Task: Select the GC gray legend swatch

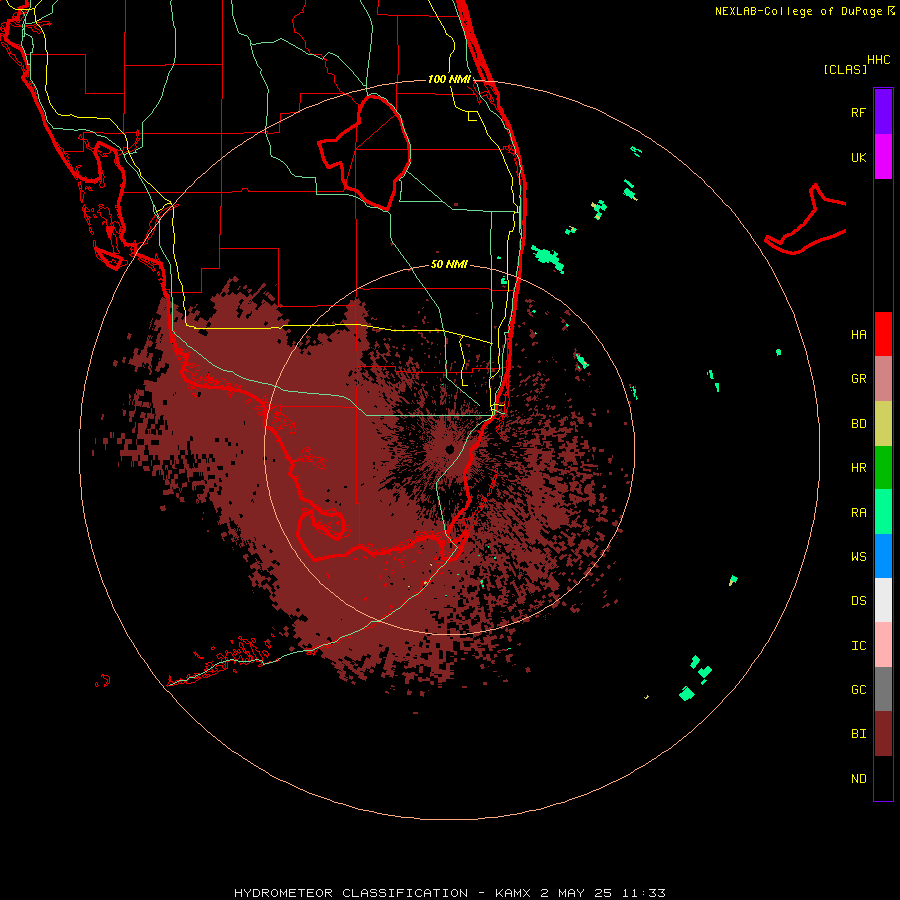Action: coord(883,689)
